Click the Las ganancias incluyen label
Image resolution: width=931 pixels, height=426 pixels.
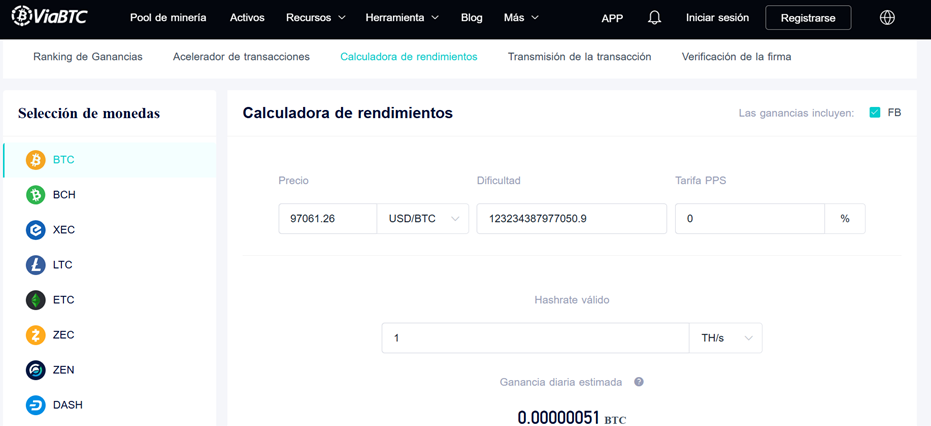(x=796, y=113)
